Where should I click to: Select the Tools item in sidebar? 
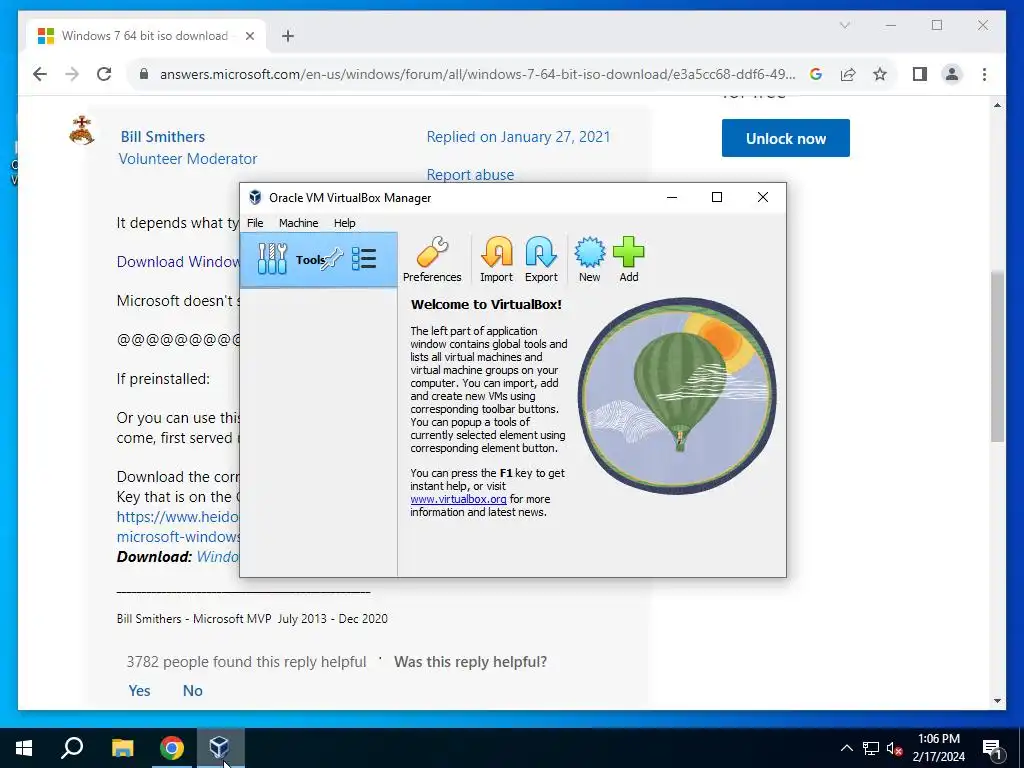[x=319, y=259]
